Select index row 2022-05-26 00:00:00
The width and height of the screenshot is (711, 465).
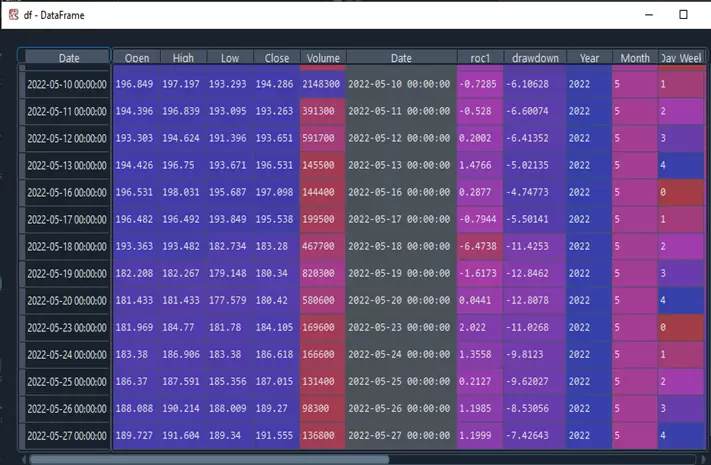[x=65, y=408]
